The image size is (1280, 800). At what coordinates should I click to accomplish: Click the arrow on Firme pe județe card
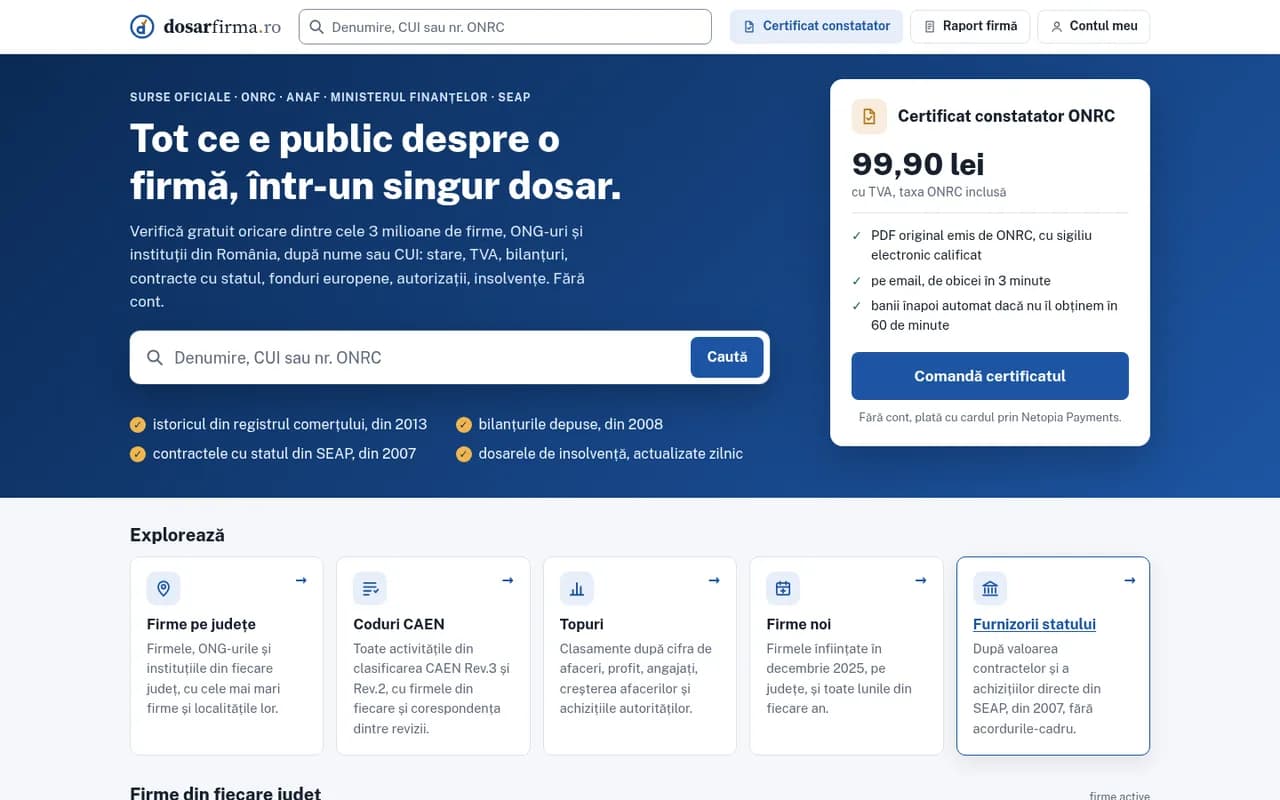(301, 580)
